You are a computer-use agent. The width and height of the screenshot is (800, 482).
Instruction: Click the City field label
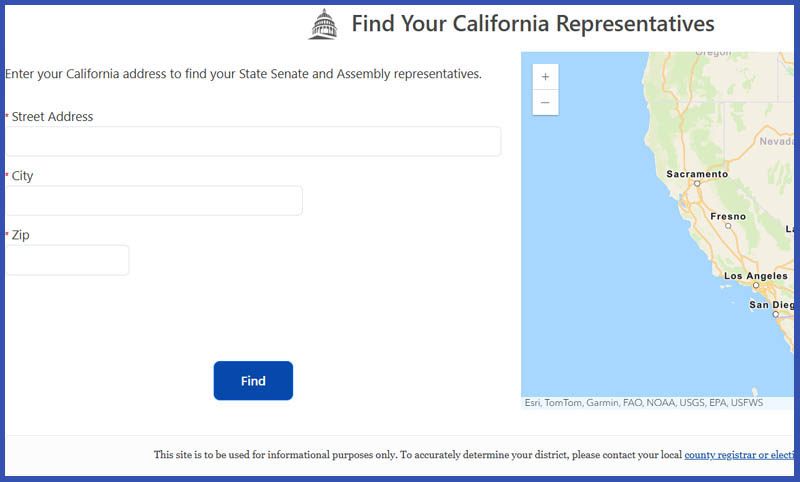[x=22, y=176]
